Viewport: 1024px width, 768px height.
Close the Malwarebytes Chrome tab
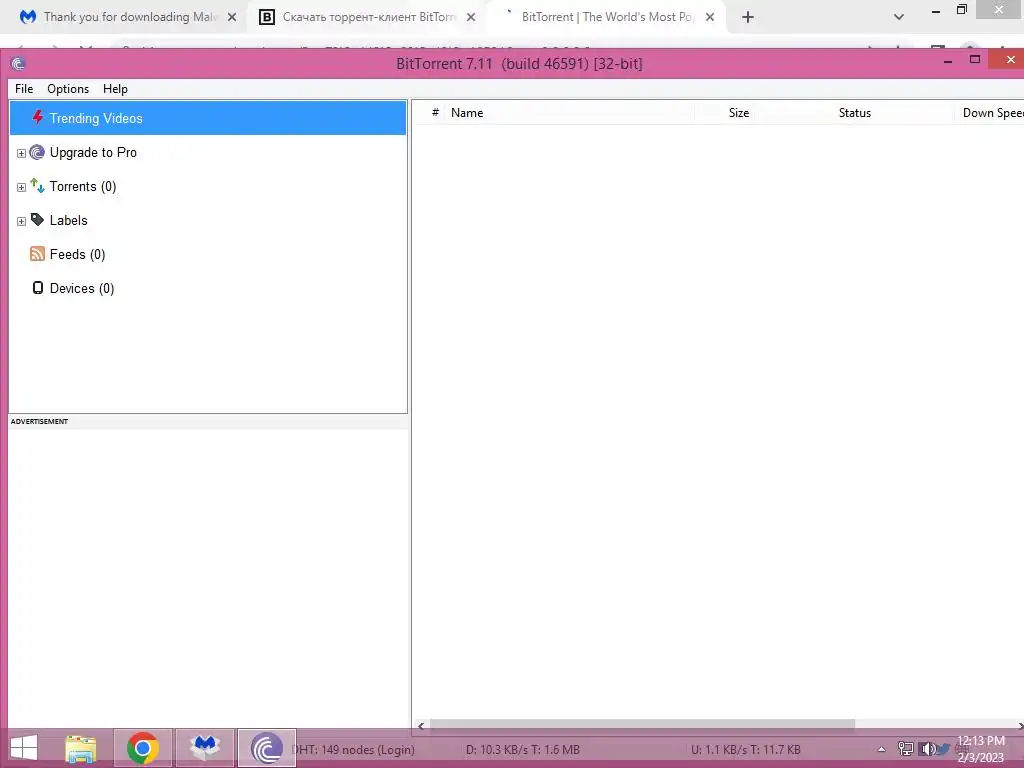tap(232, 18)
